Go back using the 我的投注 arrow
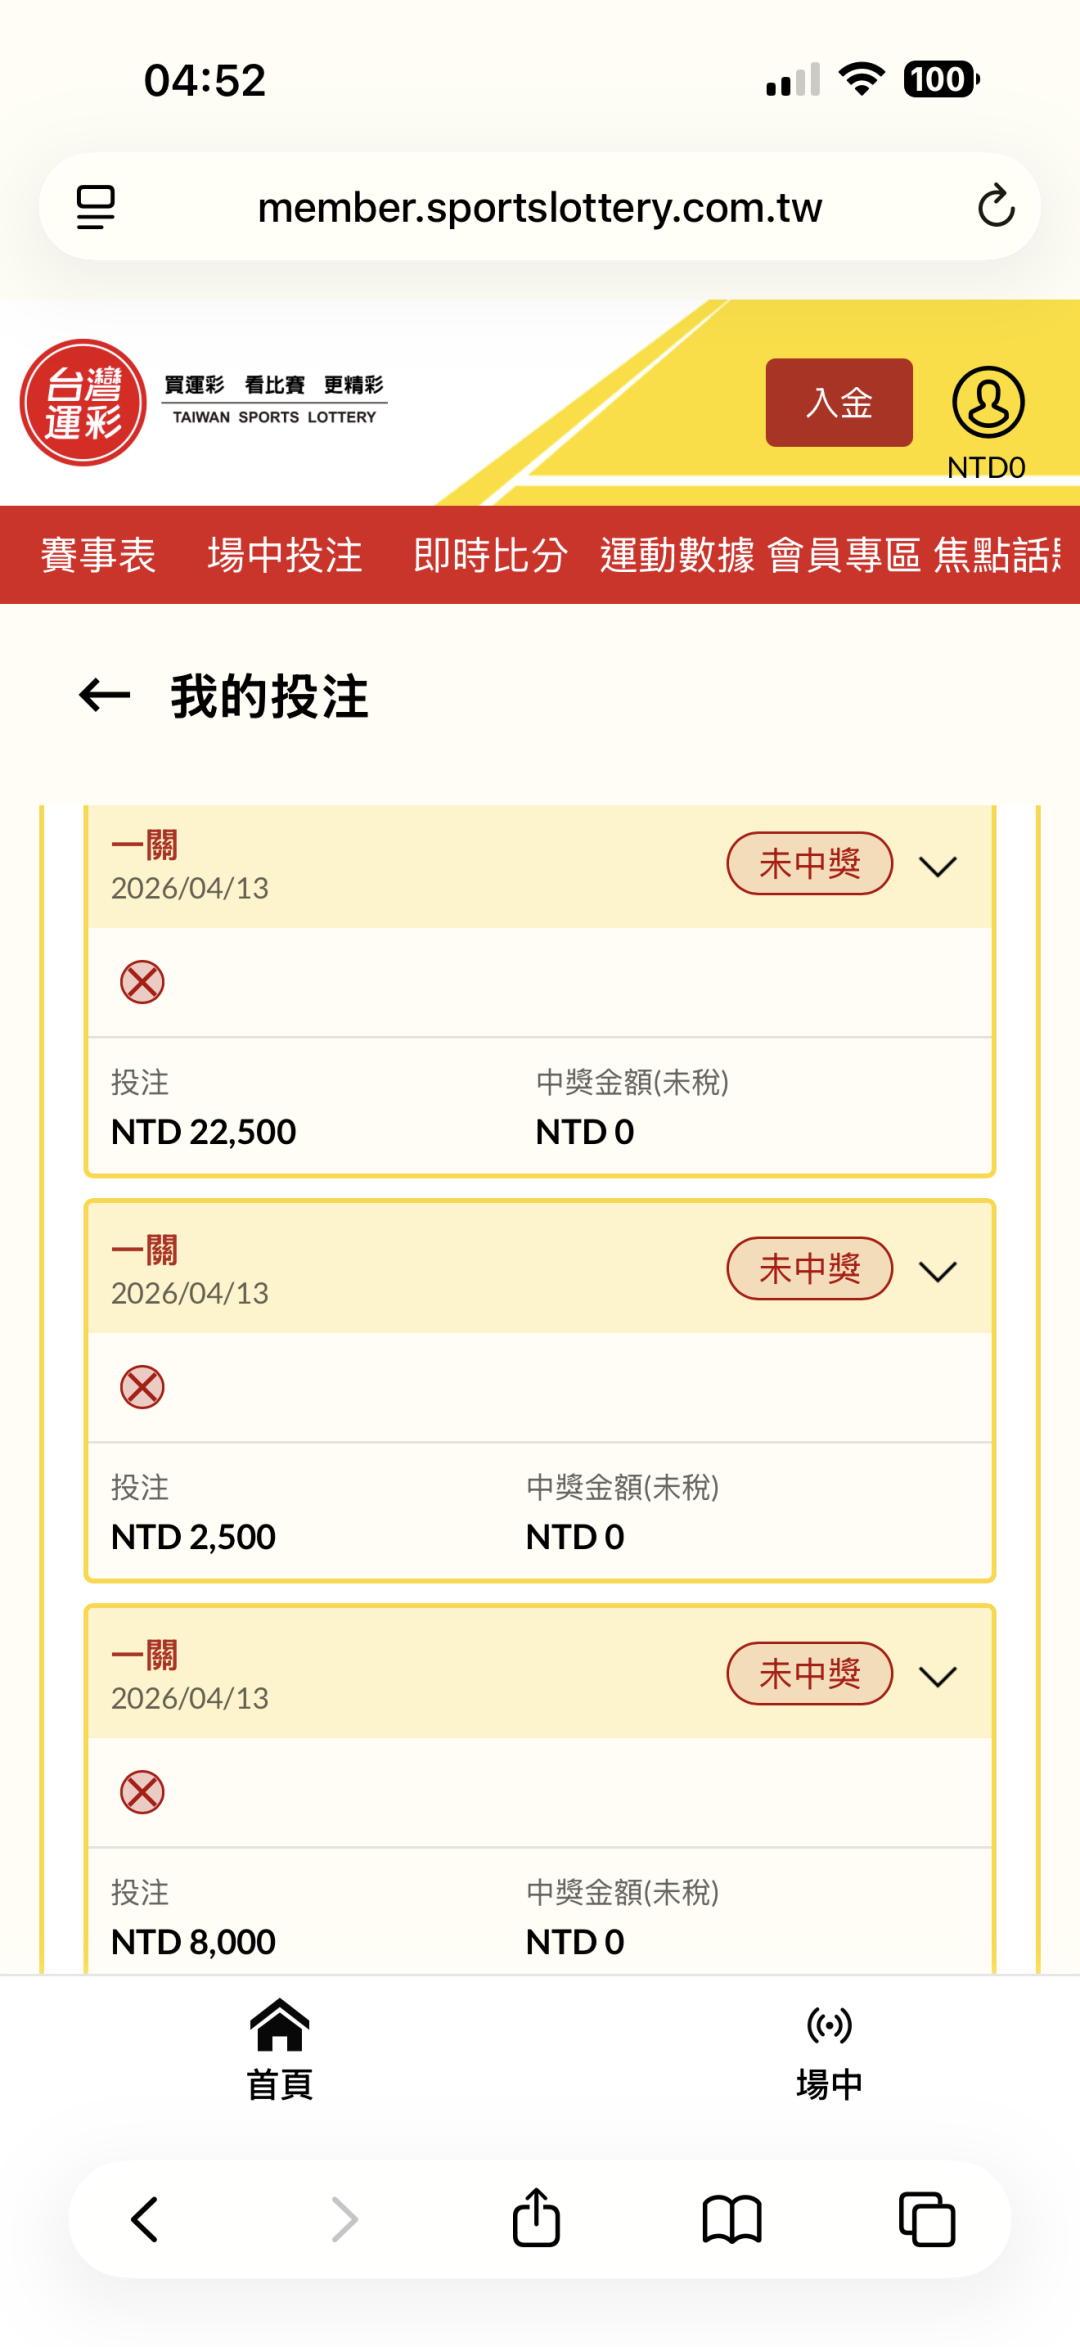The height and width of the screenshot is (2347, 1080). click(x=105, y=696)
